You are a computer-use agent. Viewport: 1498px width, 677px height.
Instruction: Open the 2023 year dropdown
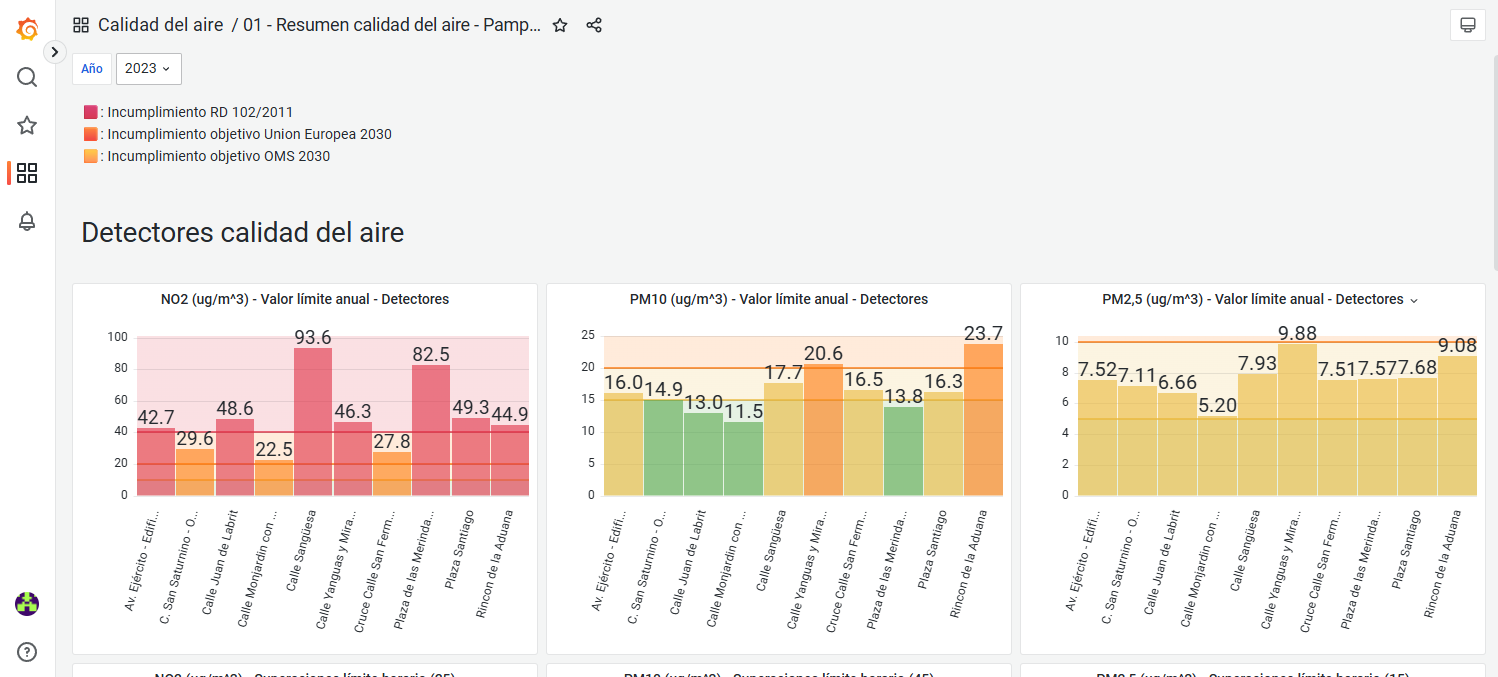148,69
